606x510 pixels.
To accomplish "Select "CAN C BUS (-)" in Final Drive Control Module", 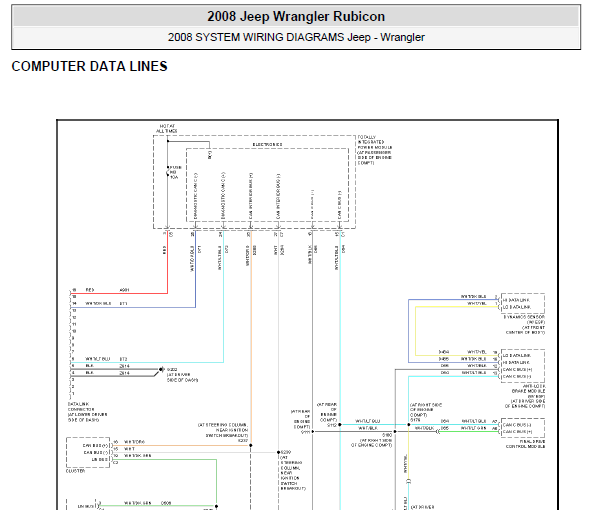I will point(517,425).
